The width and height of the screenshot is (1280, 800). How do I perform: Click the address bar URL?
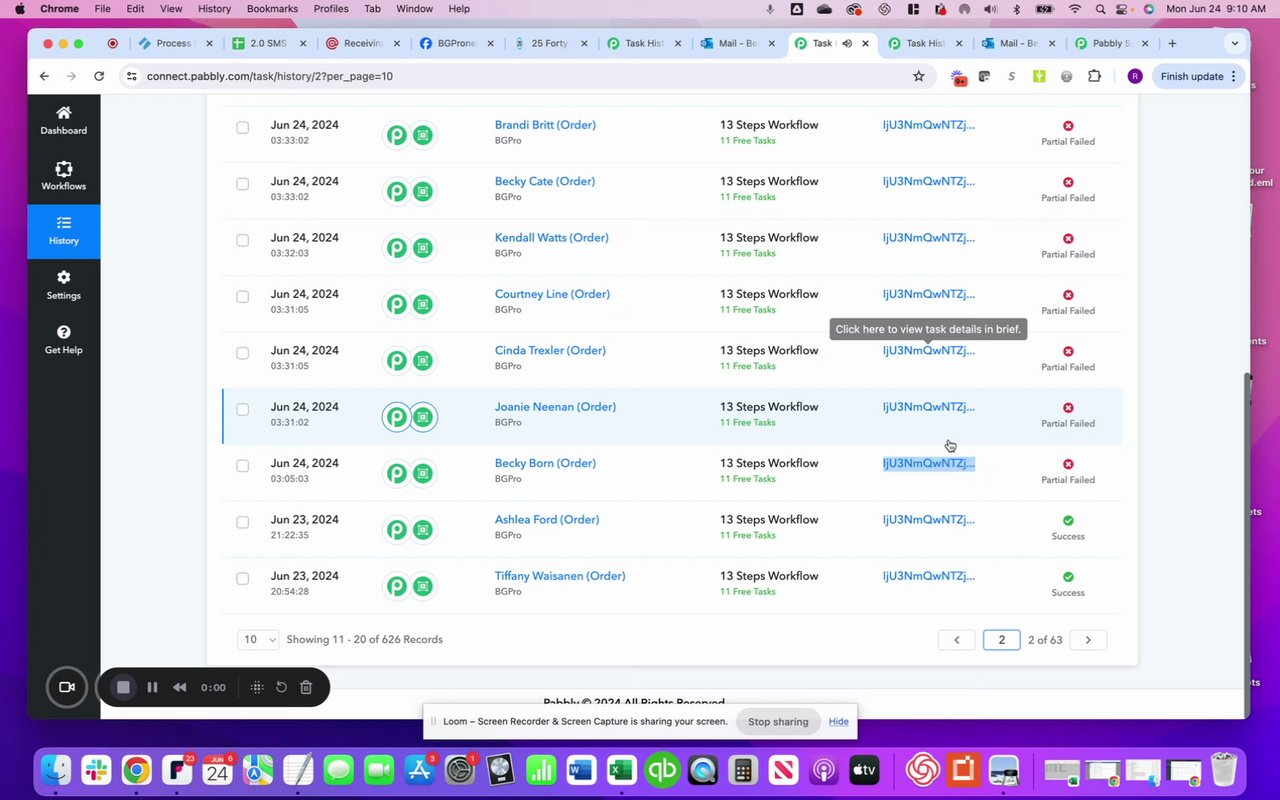click(270, 76)
